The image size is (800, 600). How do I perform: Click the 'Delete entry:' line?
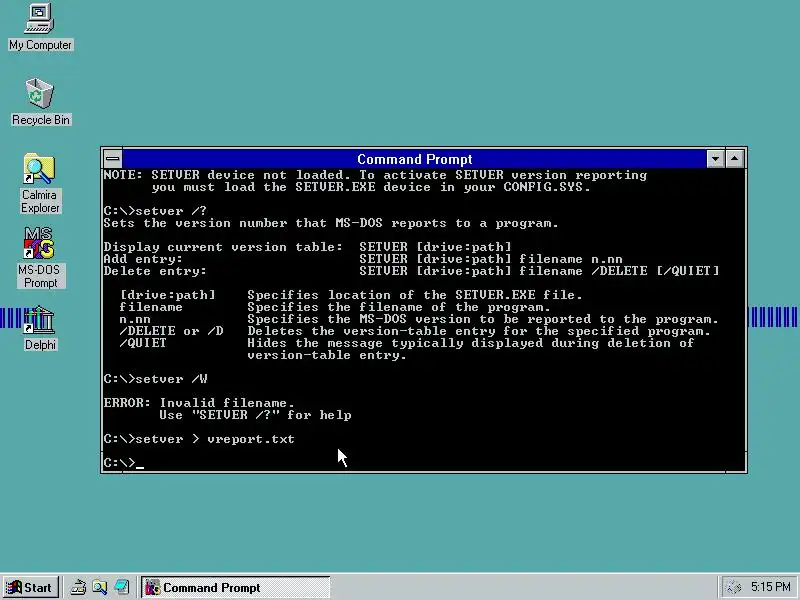[x=411, y=271]
